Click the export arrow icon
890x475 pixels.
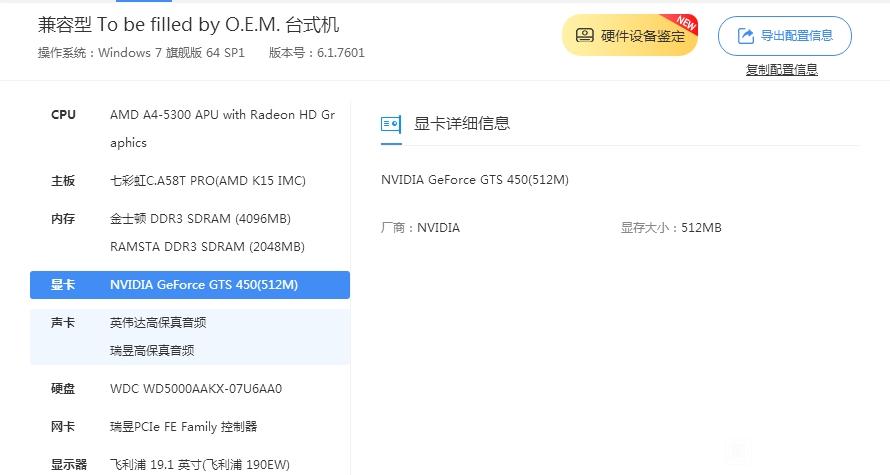point(745,36)
